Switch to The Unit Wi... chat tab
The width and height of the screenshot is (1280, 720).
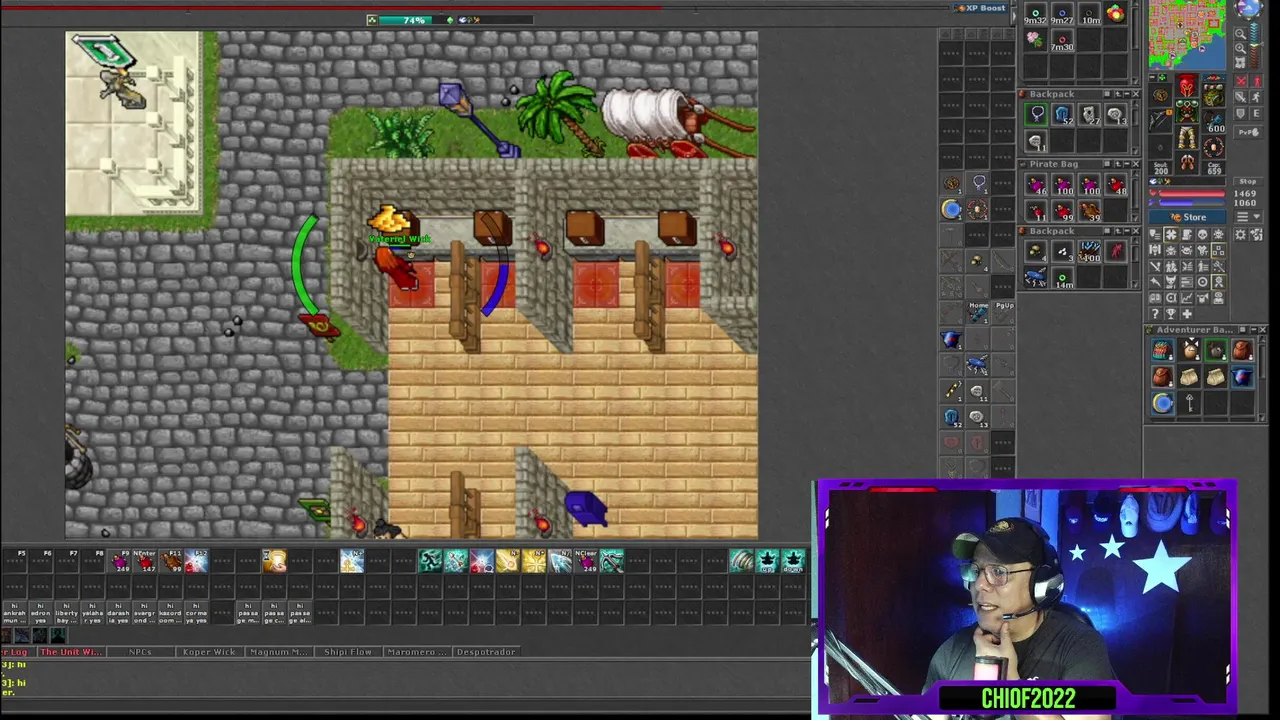point(71,652)
